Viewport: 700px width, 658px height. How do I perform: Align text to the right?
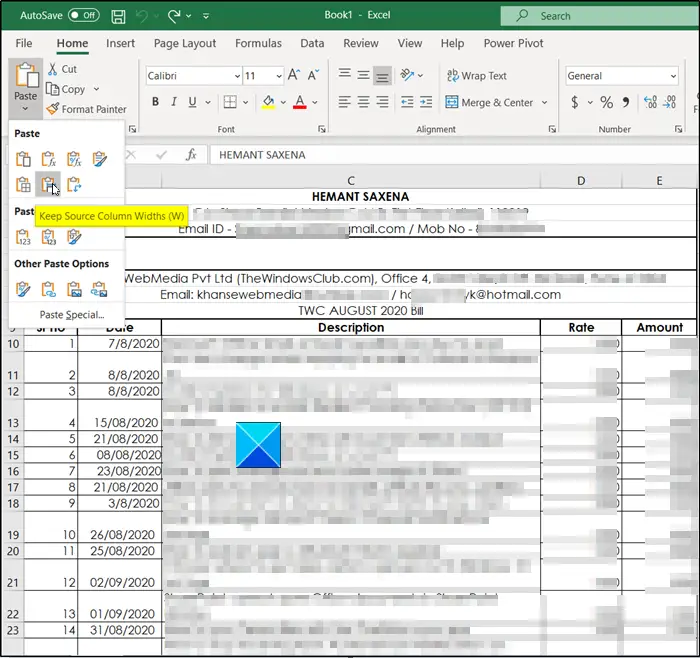382,102
